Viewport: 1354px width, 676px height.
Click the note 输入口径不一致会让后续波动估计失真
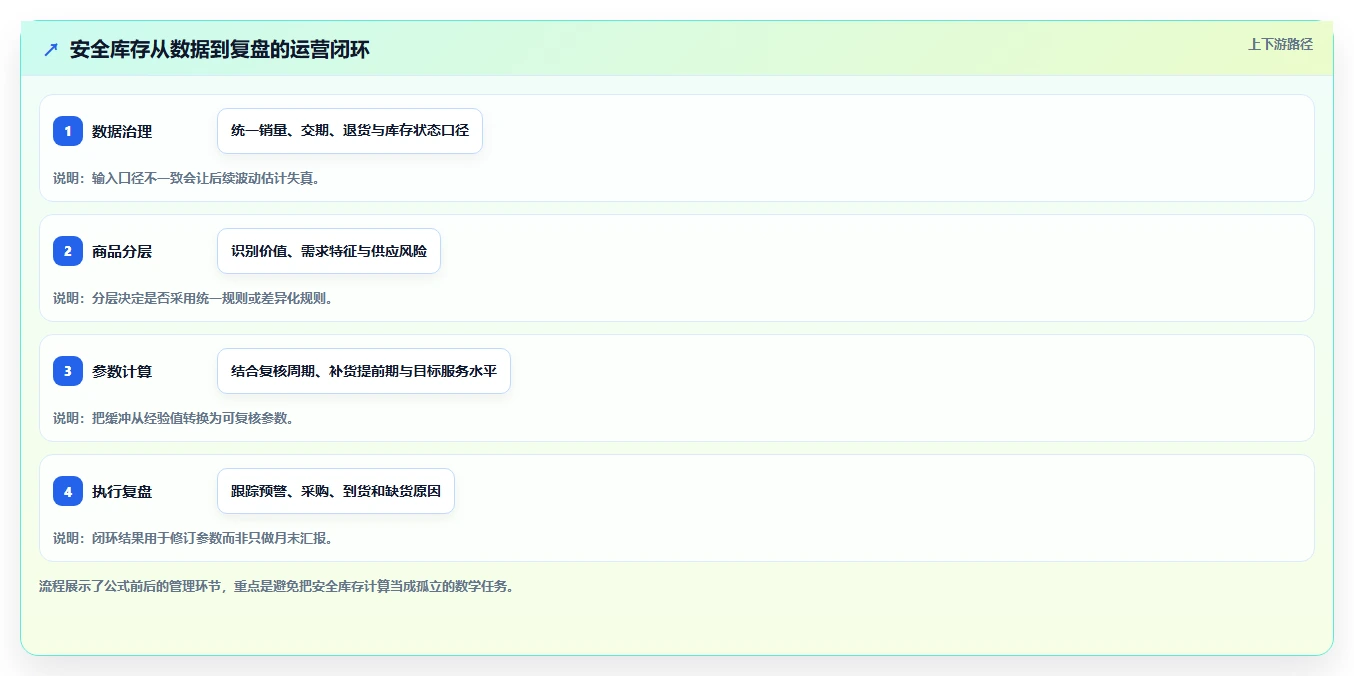coord(186,178)
